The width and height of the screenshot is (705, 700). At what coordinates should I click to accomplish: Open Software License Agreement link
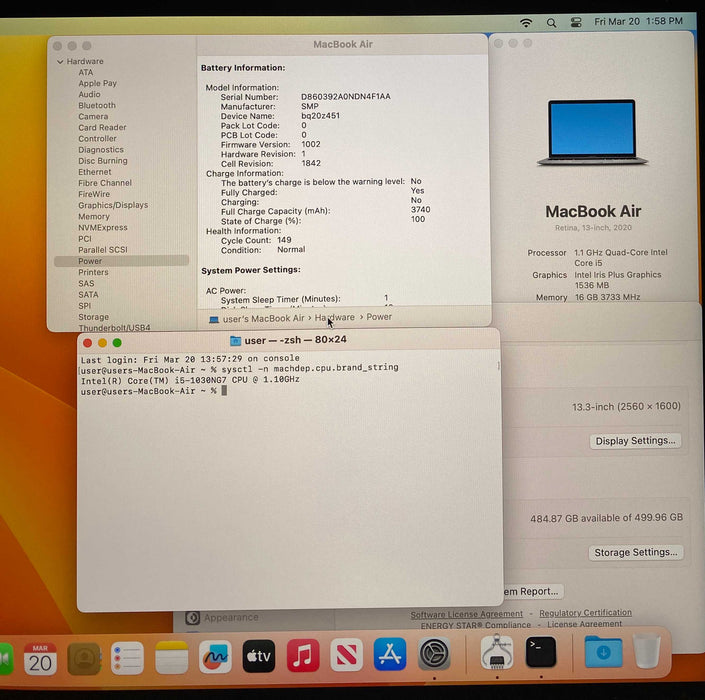(466, 614)
